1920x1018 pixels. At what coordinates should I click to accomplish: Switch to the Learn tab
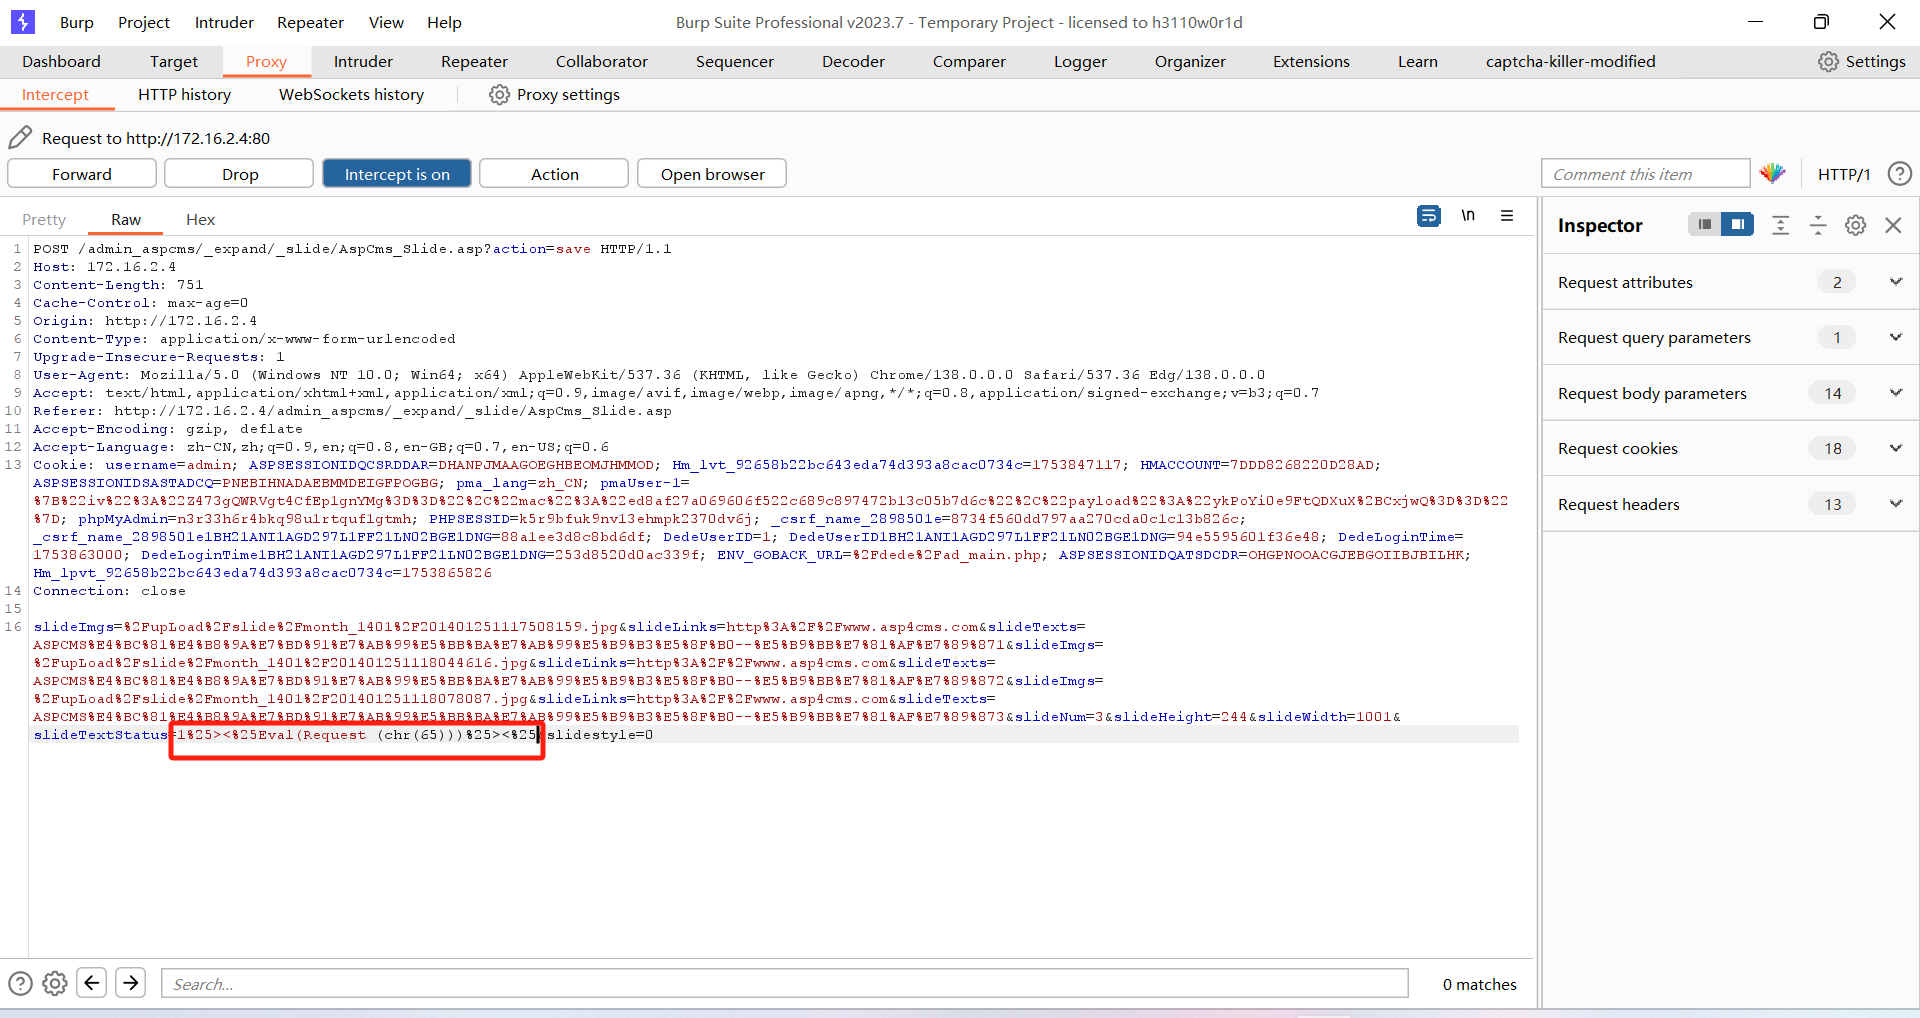click(1418, 61)
